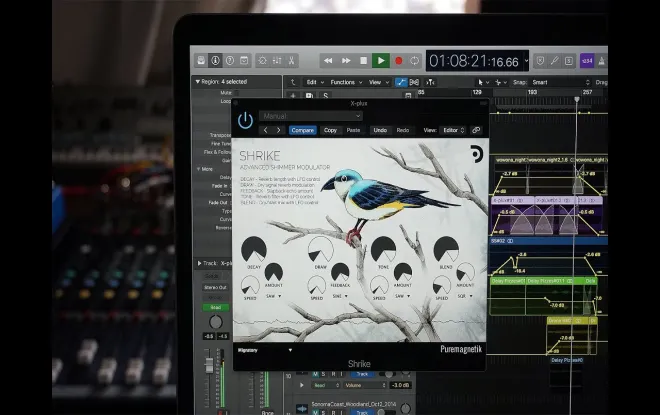Go to previous preset with left arrow
The width and height of the screenshot is (660, 415).
click(266, 130)
